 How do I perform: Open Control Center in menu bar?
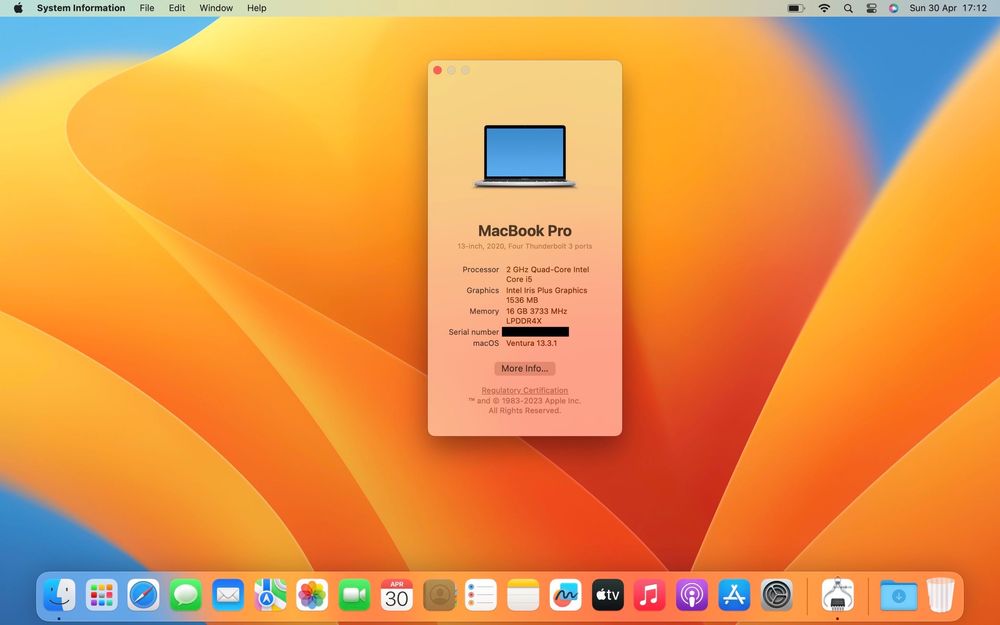click(x=871, y=8)
